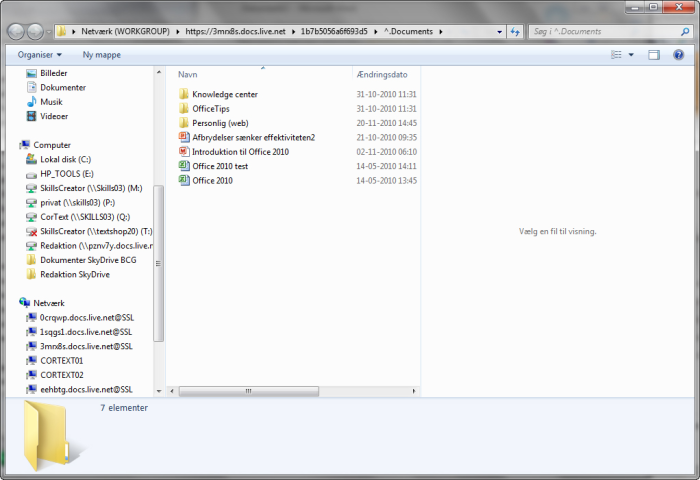Click file icon of Introduktion til Office 2010
Image resolution: width=700 pixels, height=480 pixels.
(183, 151)
